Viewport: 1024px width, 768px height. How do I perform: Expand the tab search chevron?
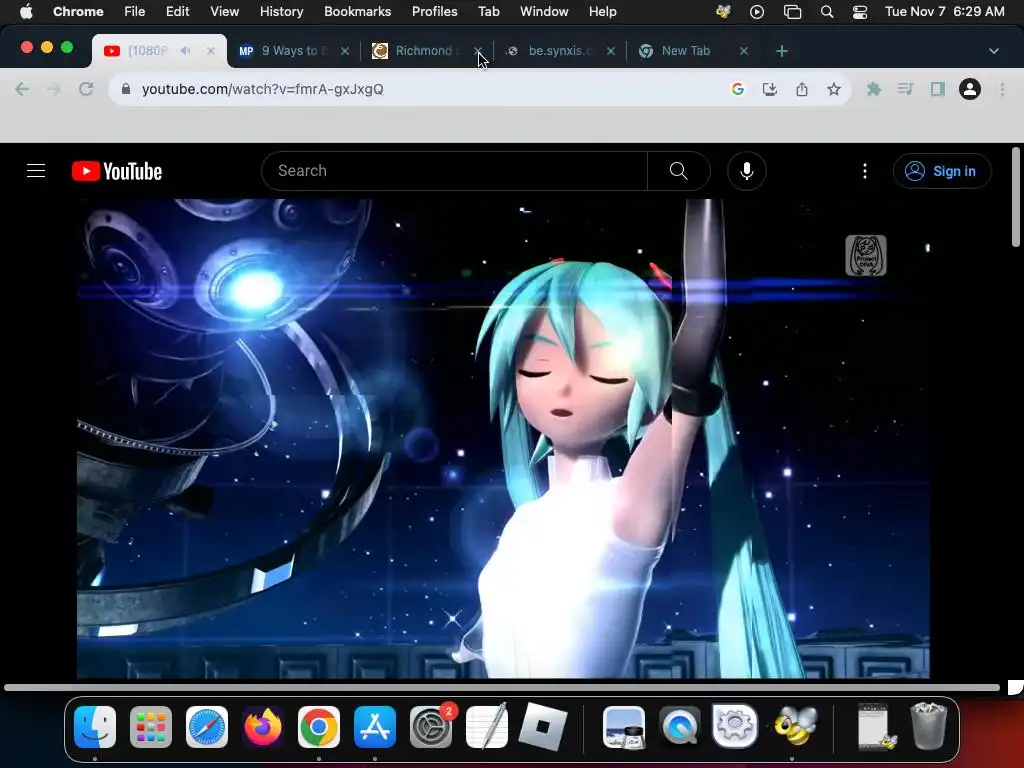pos(994,51)
